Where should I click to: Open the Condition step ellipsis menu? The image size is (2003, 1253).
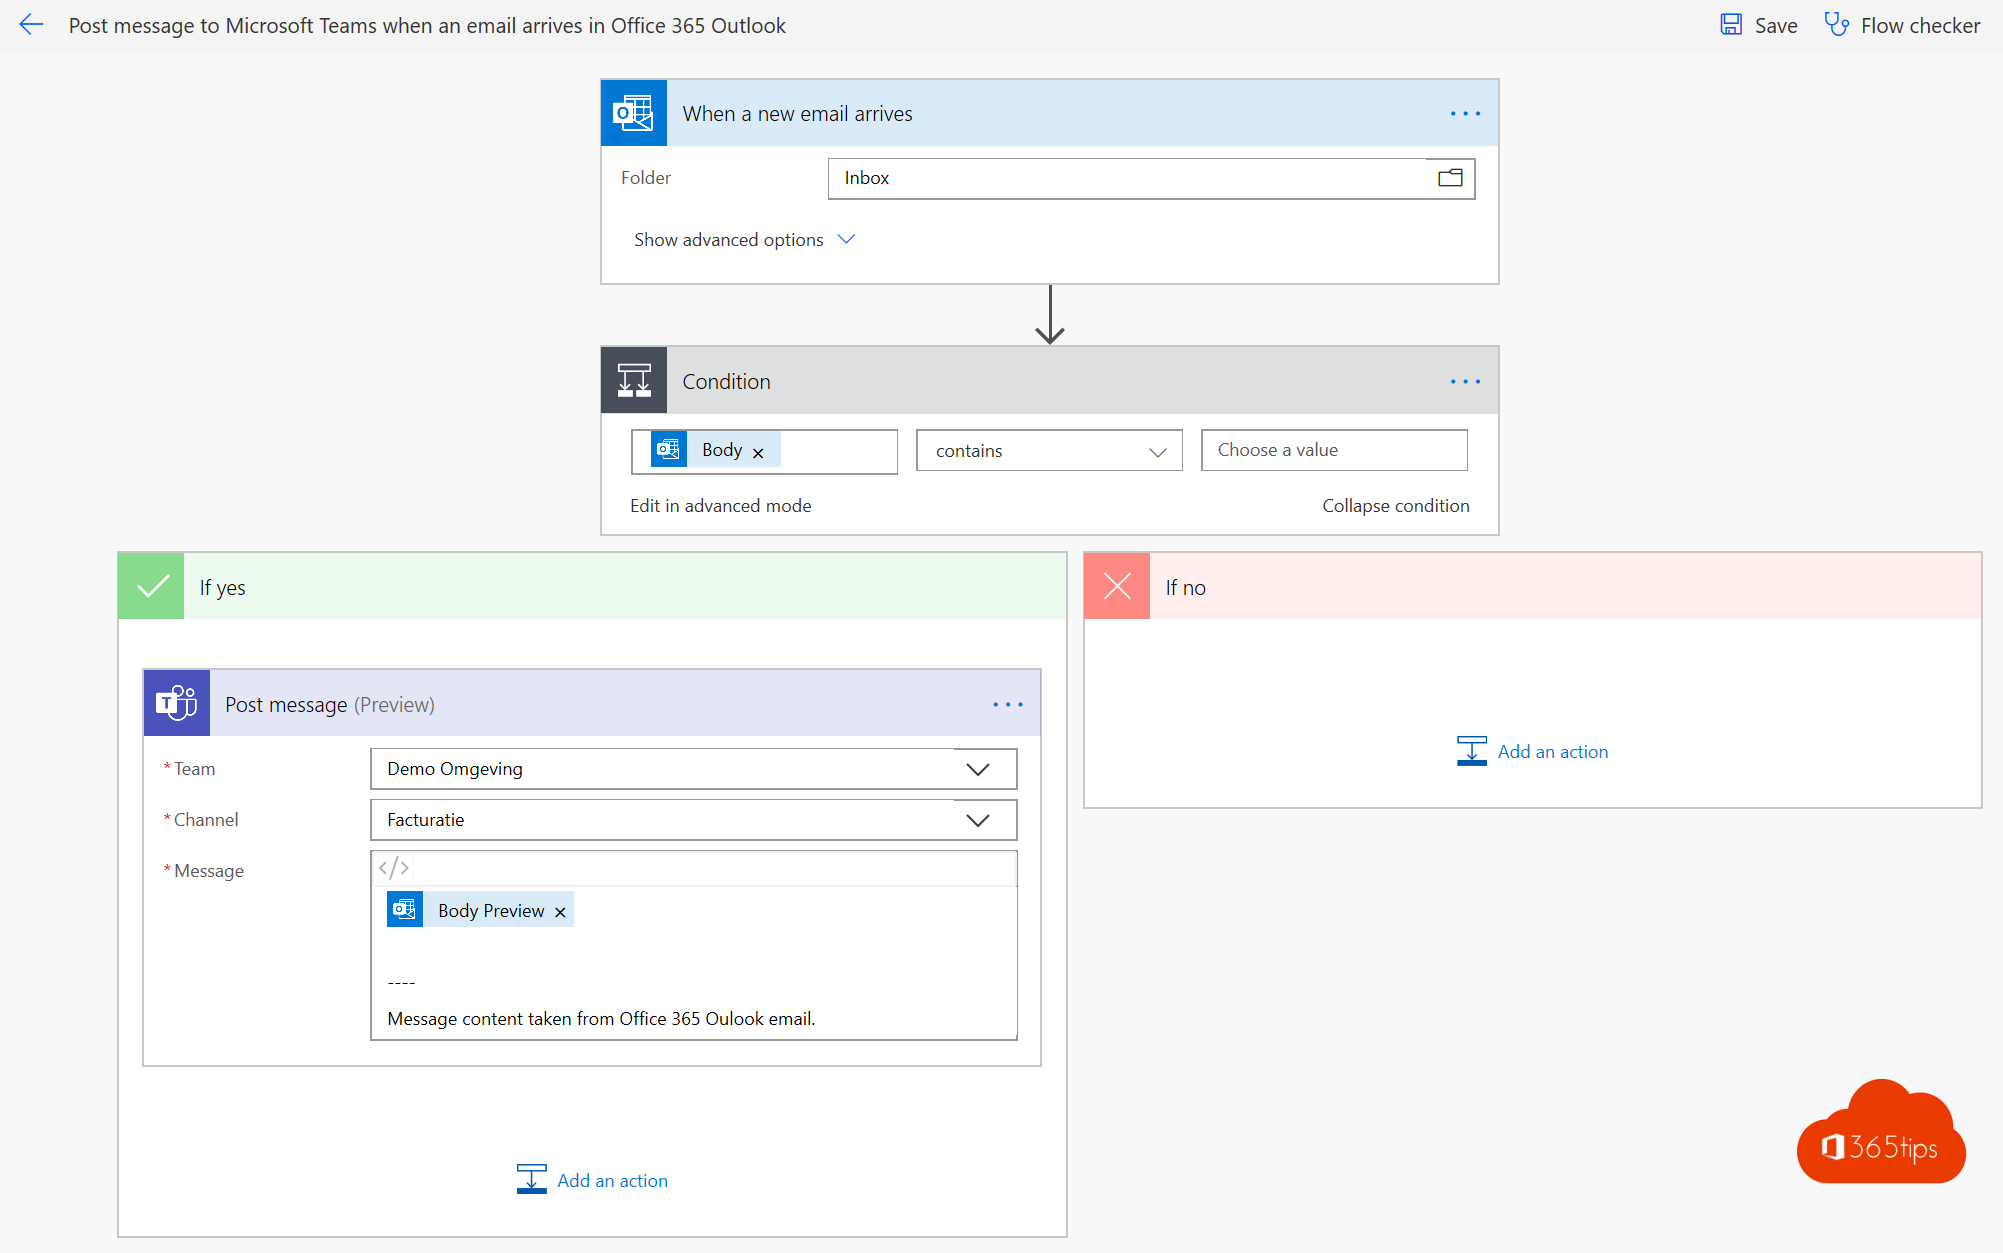click(x=1465, y=382)
